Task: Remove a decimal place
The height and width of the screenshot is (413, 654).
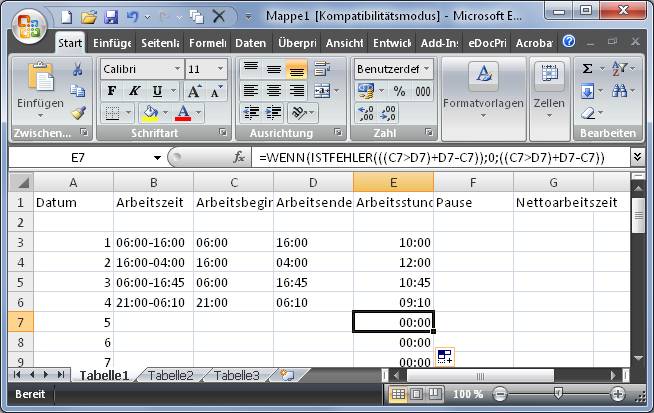Action: pyautogui.click(x=388, y=113)
